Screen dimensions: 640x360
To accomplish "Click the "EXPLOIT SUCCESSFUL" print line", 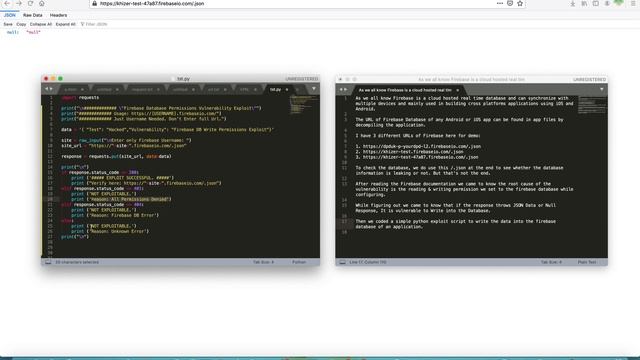I will coord(122,178).
